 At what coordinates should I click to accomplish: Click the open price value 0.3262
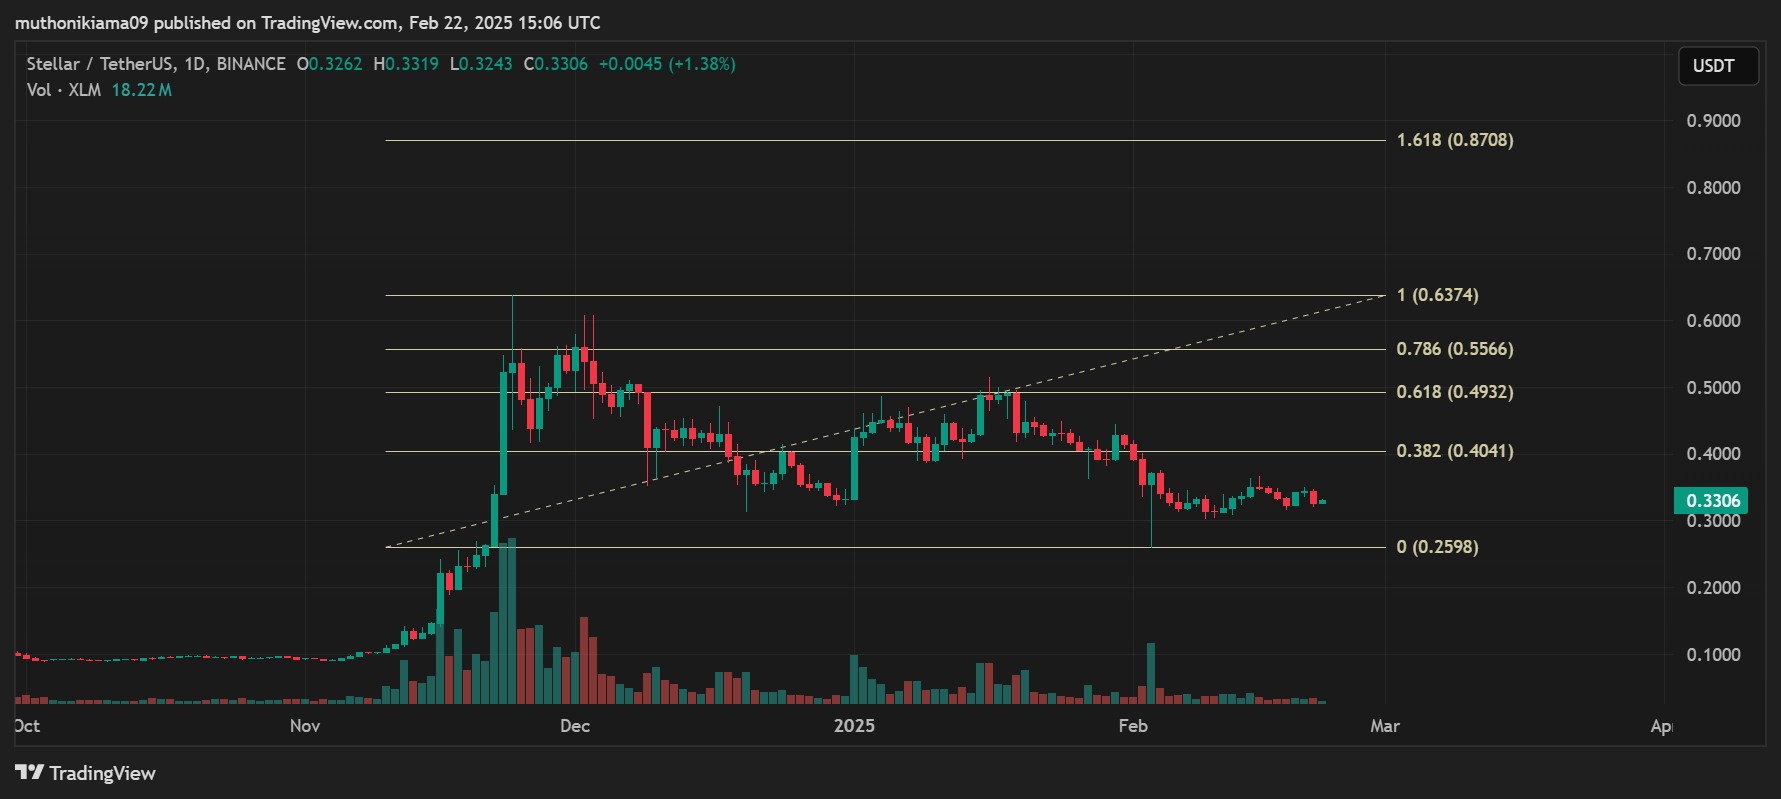click(336, 64)
